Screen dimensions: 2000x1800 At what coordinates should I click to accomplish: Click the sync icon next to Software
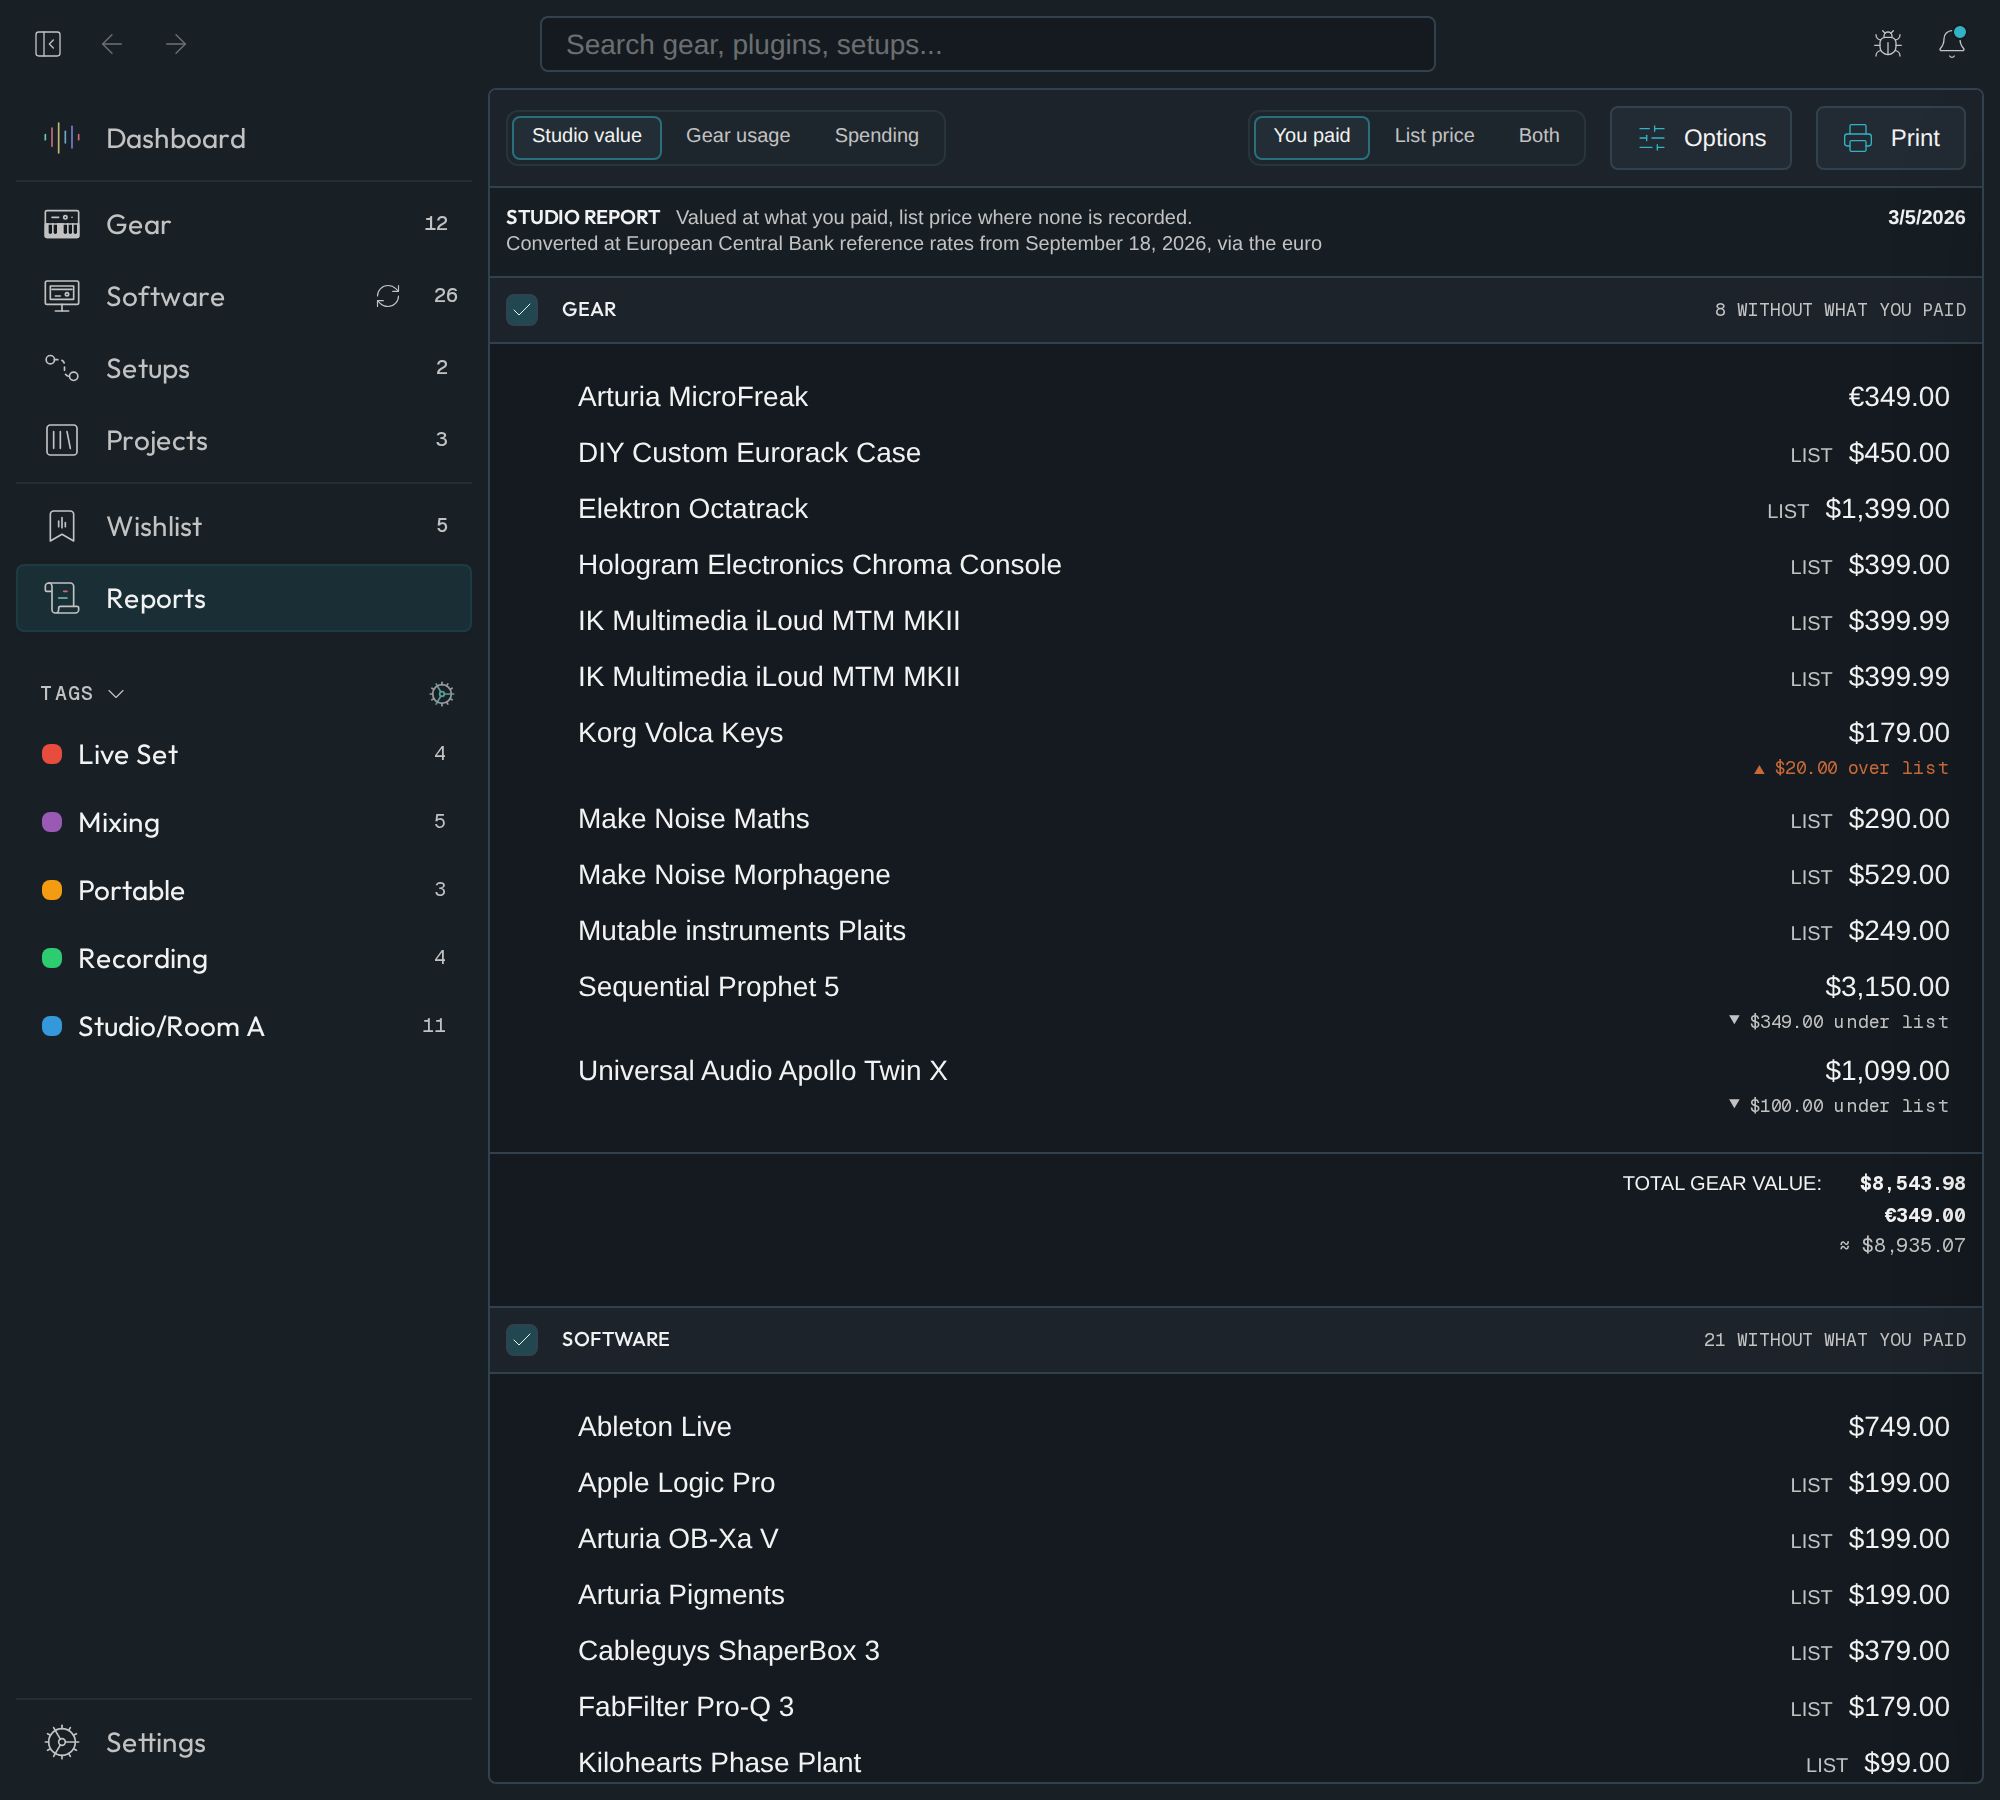tap(388, 296)
